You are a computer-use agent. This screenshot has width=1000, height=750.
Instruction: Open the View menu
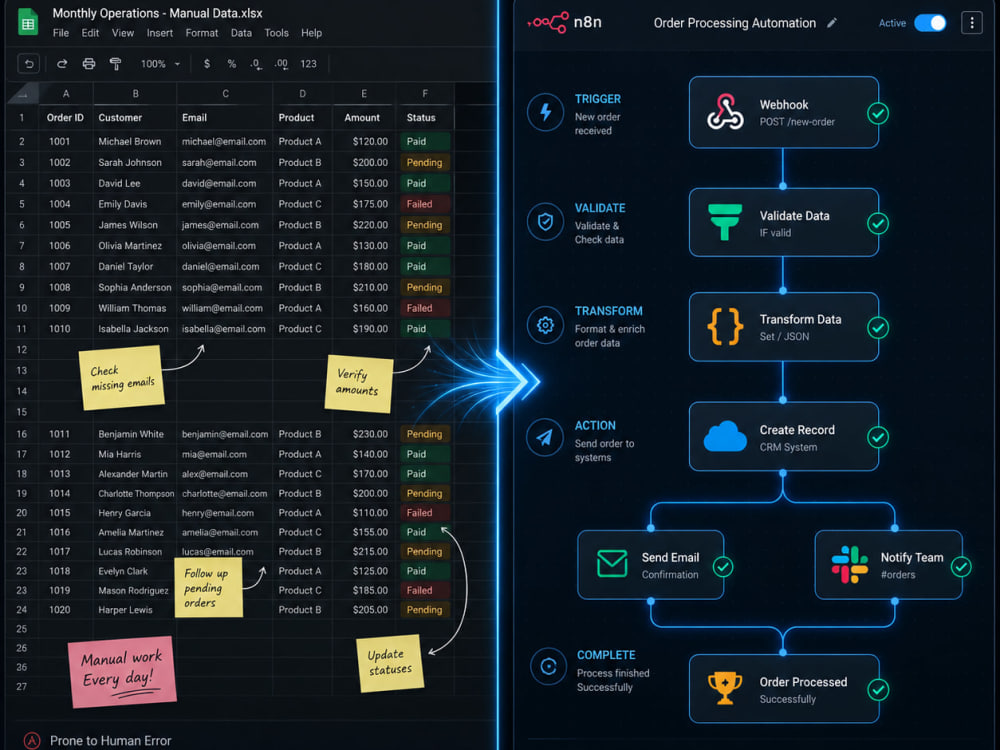coord(122,33)
